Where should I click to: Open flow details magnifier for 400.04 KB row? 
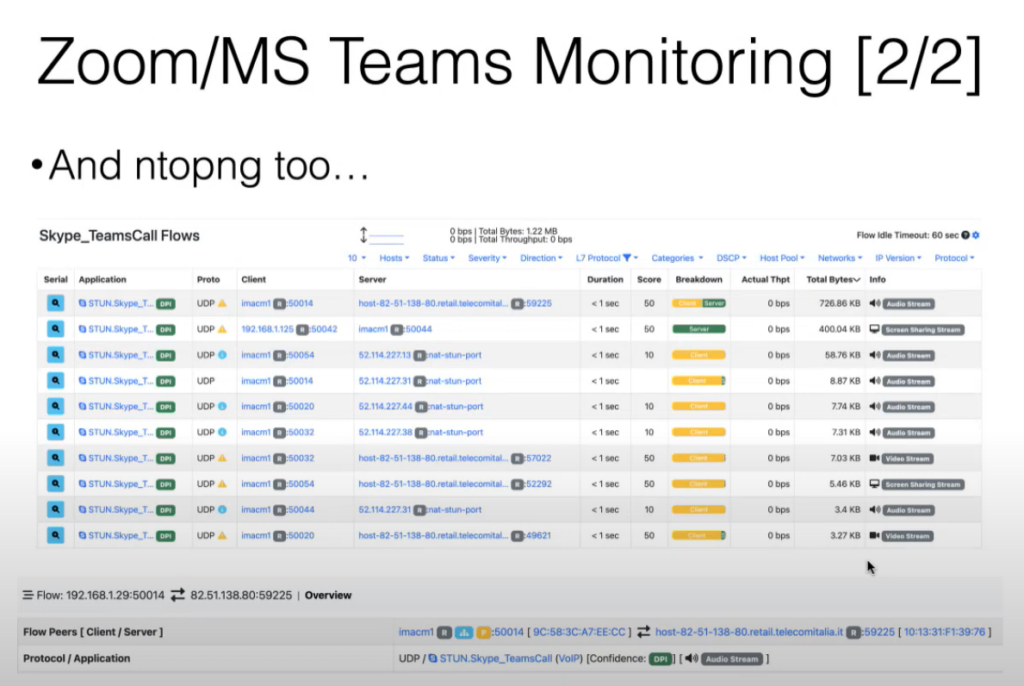56,329
